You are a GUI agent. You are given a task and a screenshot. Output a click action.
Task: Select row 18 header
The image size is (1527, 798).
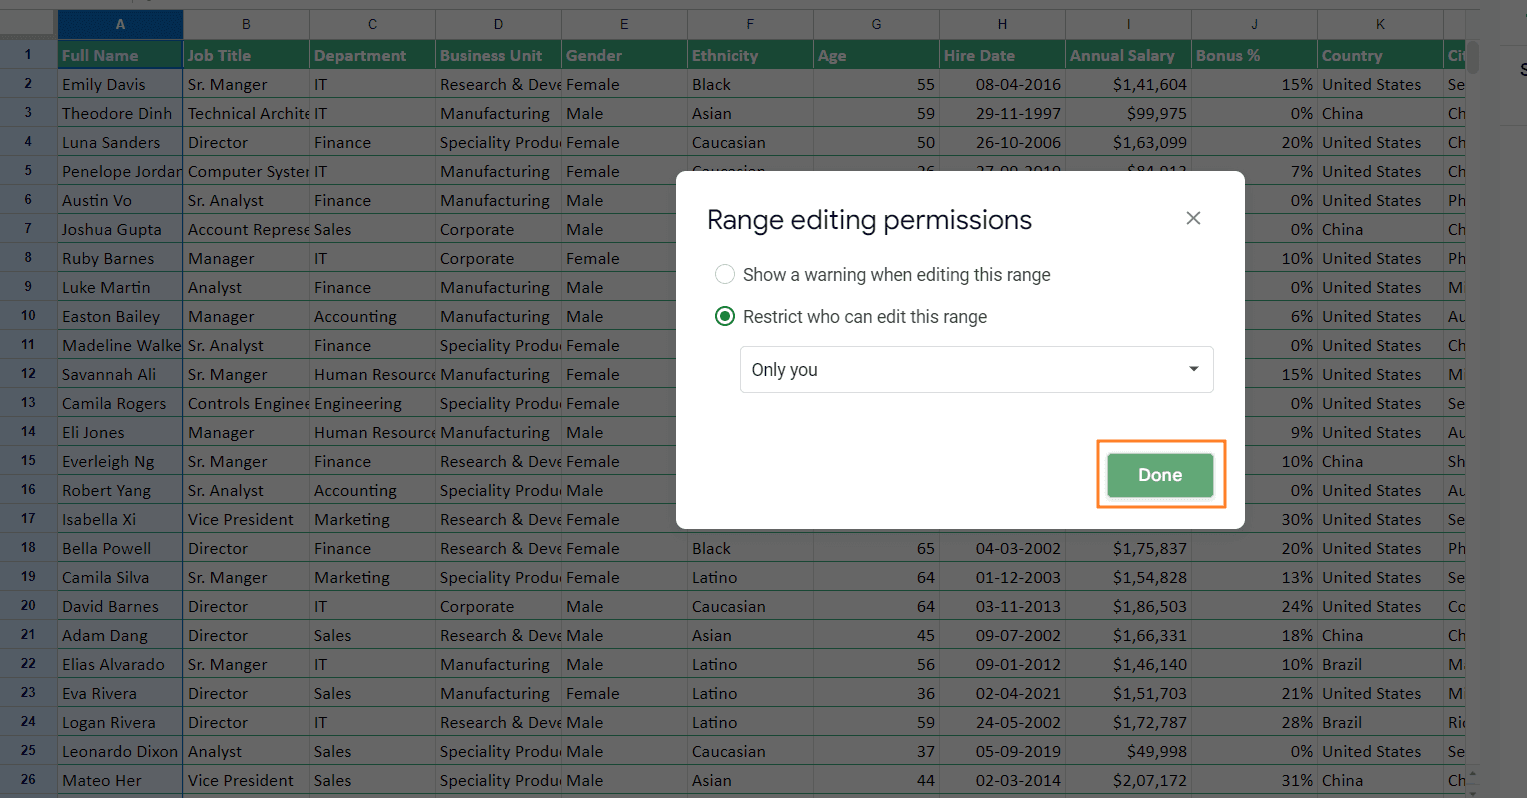[x=28, y=548]
